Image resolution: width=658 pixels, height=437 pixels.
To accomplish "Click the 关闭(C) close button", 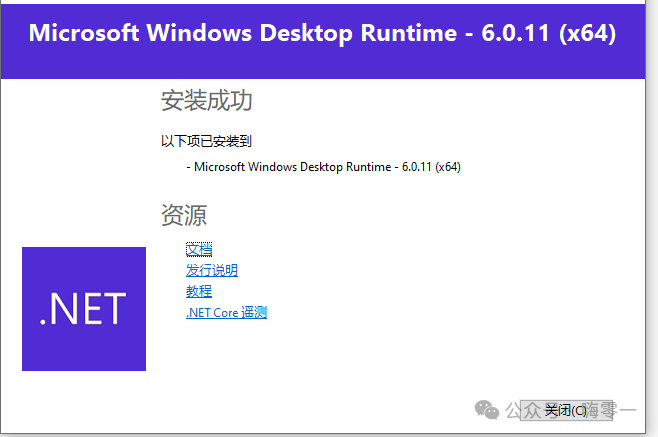I will click(567, 410).
